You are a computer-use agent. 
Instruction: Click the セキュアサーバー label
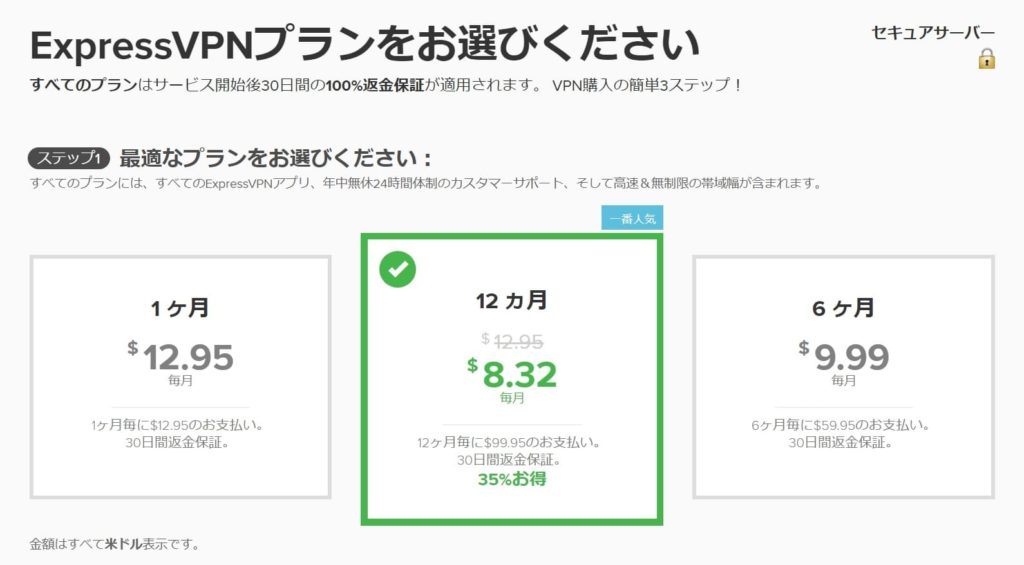(x=933, y=33)
